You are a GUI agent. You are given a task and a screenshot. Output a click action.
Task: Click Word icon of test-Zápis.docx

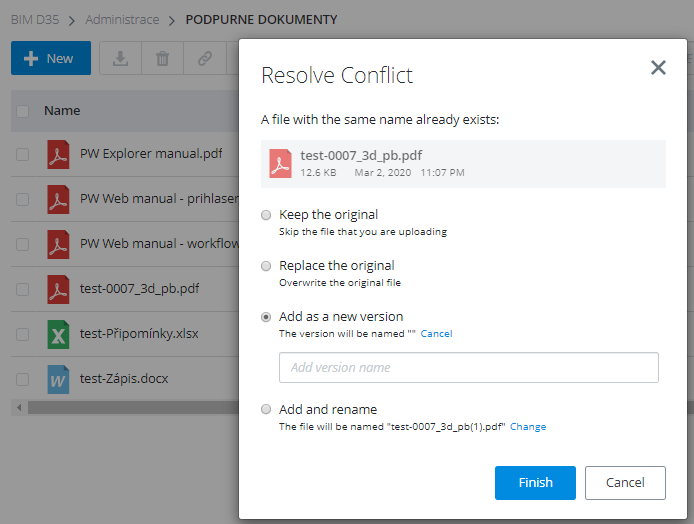click(58, 379)
